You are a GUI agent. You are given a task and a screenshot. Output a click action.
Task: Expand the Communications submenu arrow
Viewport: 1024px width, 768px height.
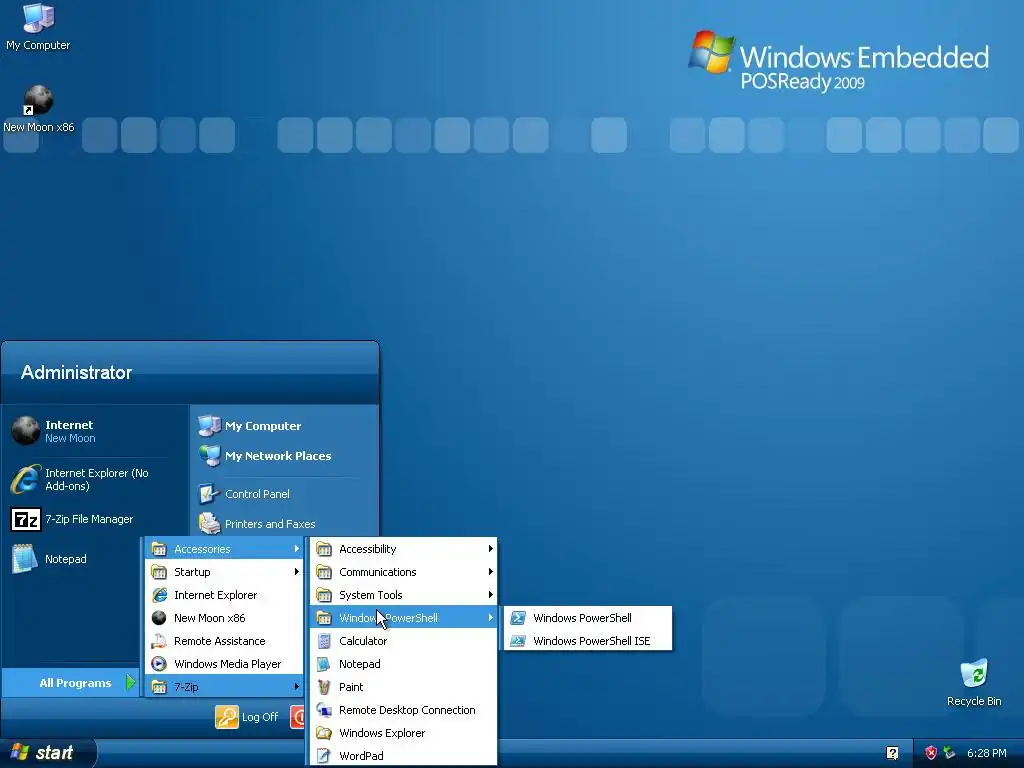pos(490,571)
